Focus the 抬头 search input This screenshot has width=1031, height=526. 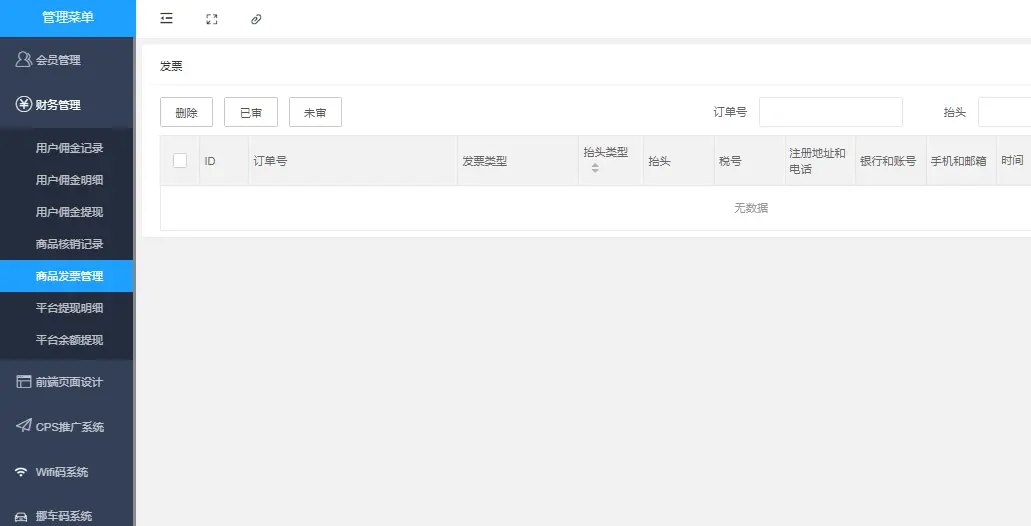tap(1004, 112)
